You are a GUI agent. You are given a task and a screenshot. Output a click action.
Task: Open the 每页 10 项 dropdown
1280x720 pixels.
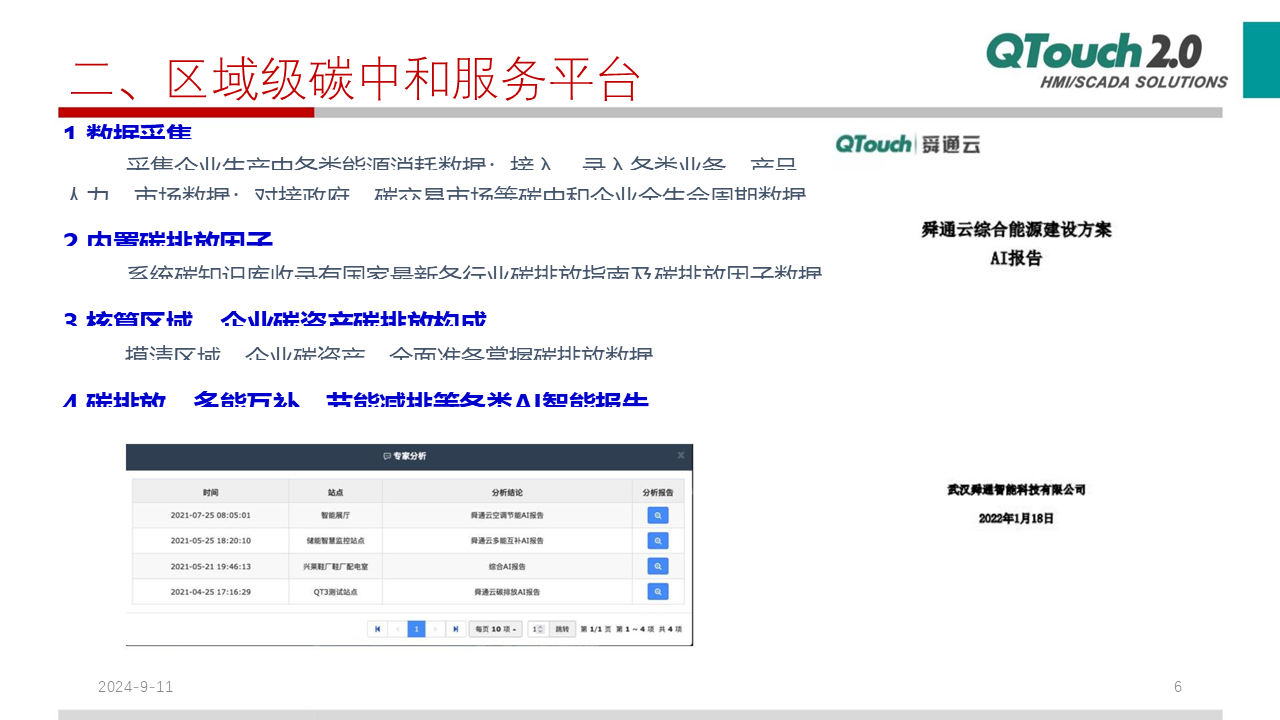[496, 629]
